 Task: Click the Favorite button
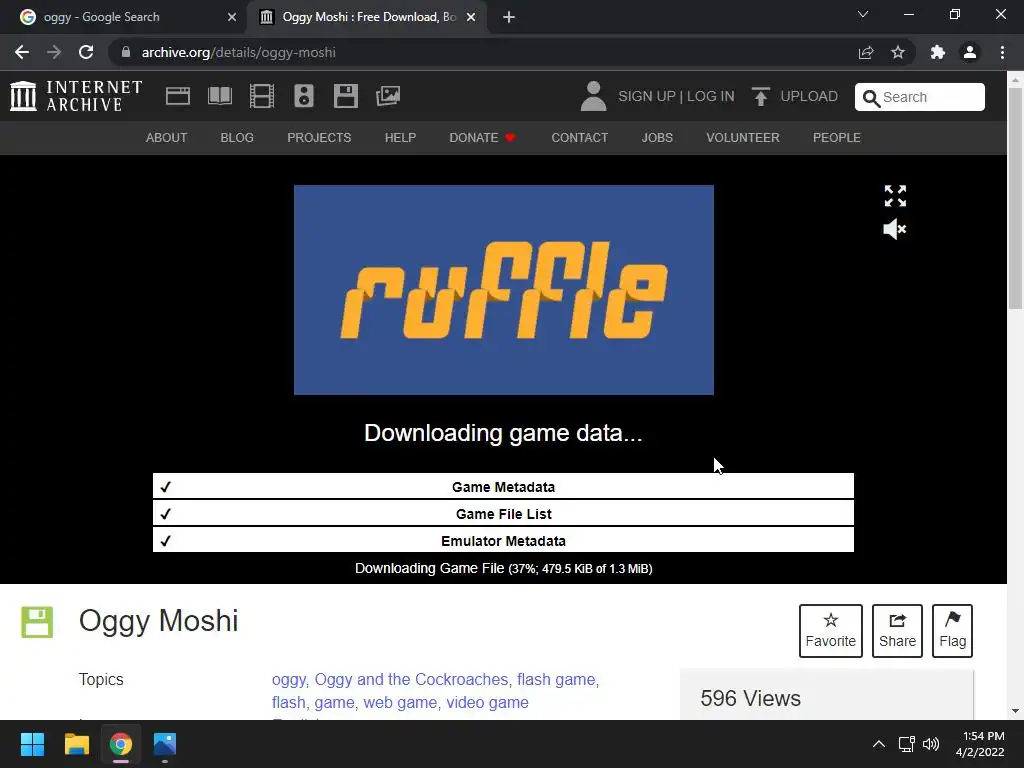point(831,631)
